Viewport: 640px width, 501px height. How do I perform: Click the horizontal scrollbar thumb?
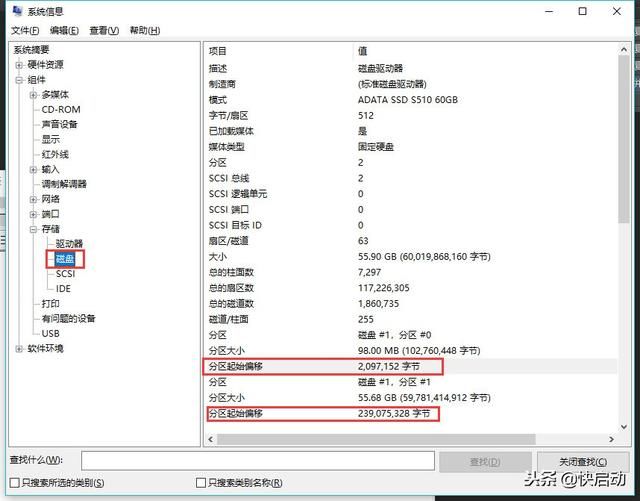(x=376, y=439)
